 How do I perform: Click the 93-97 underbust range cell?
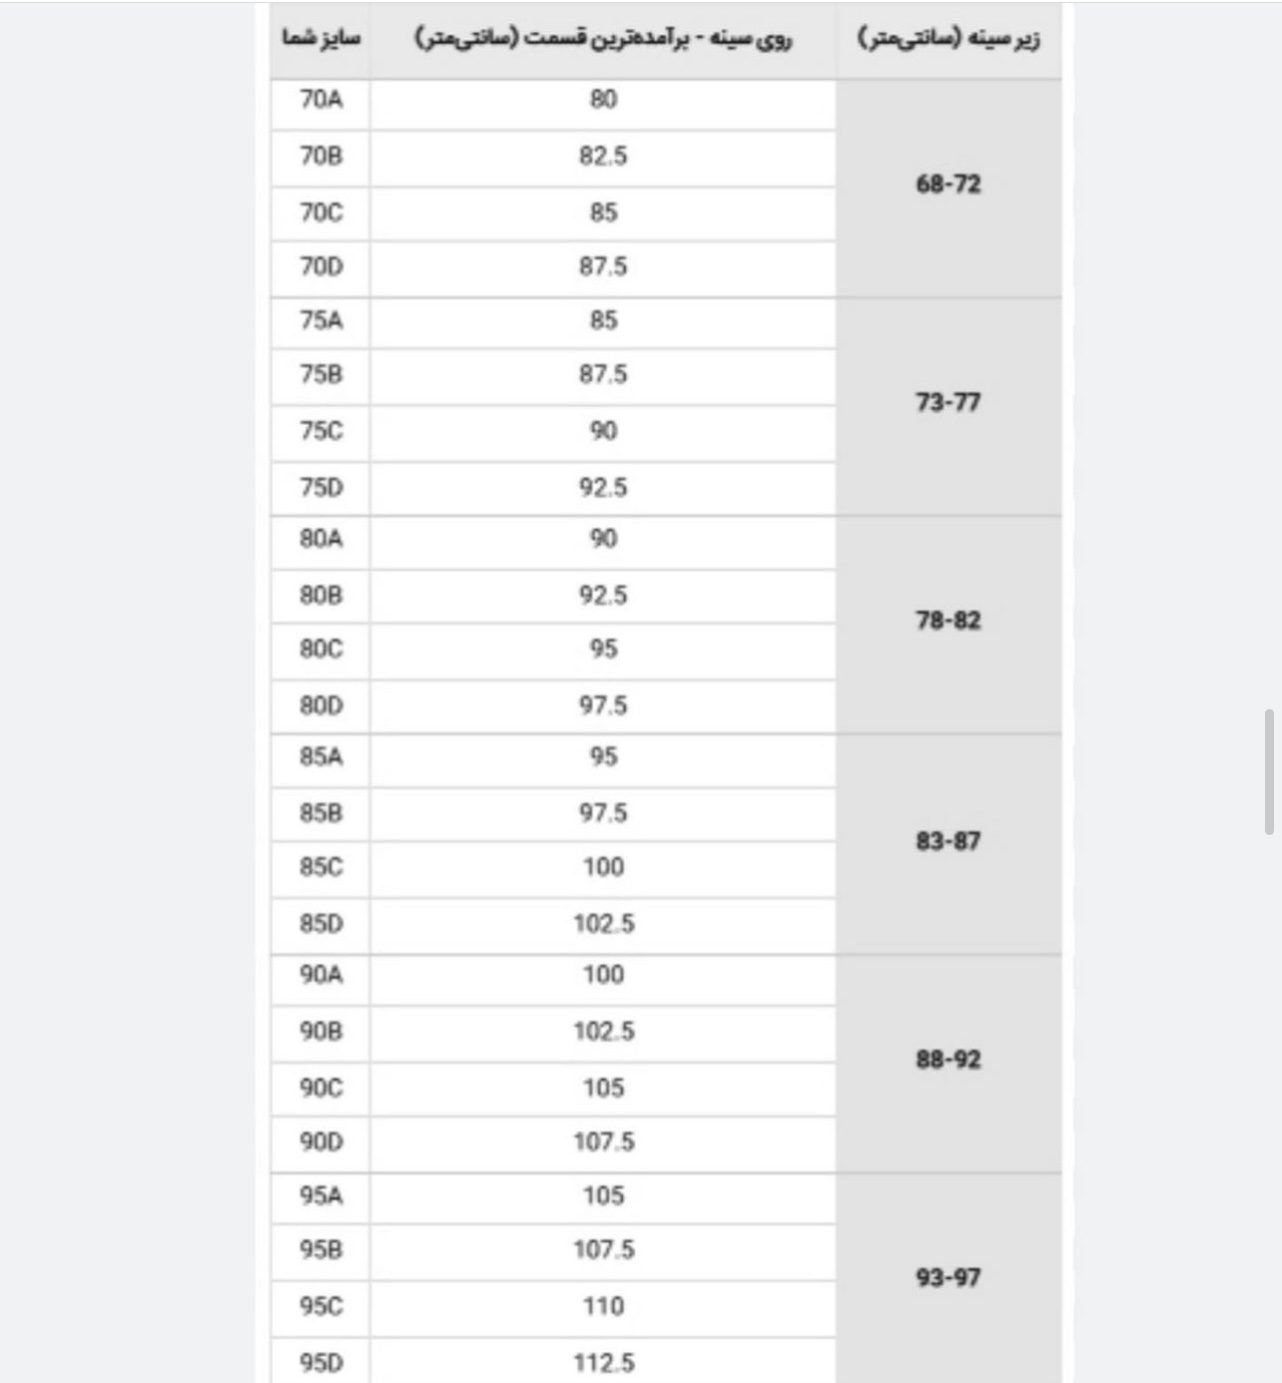click(x=948, y=1278)
